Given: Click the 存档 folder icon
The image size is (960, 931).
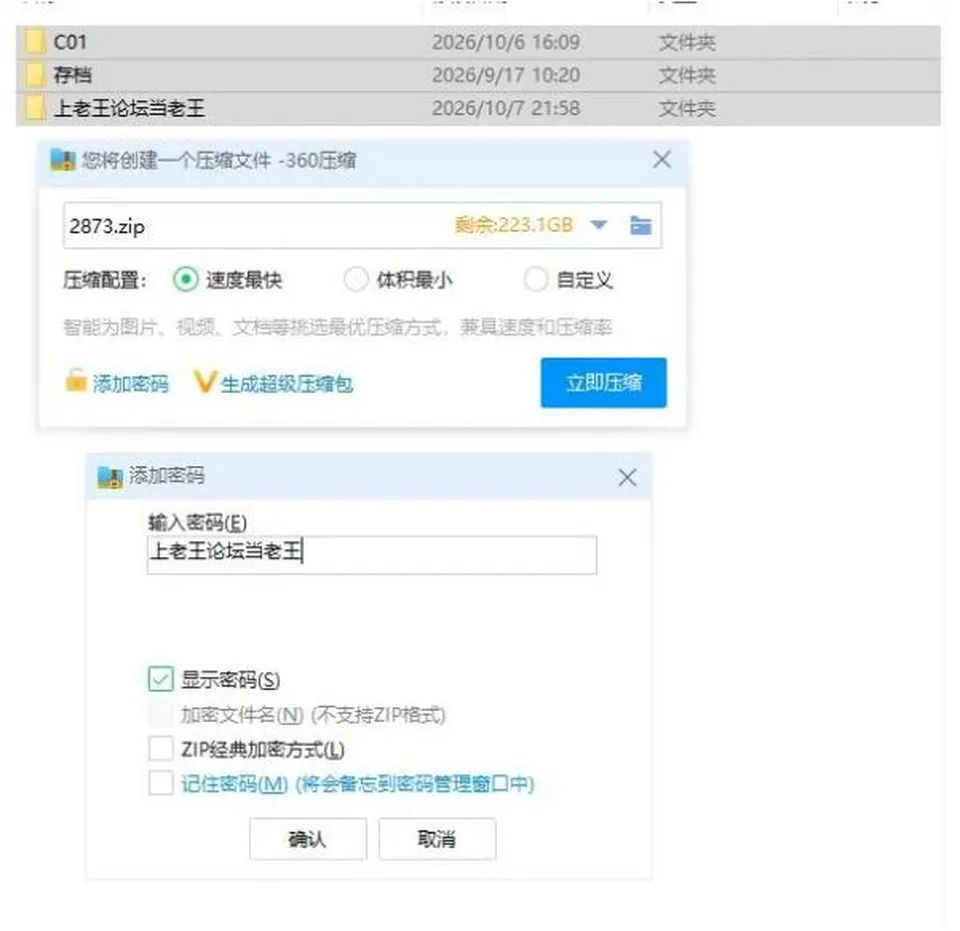Looking at the screenshot, I should point(35,75).
